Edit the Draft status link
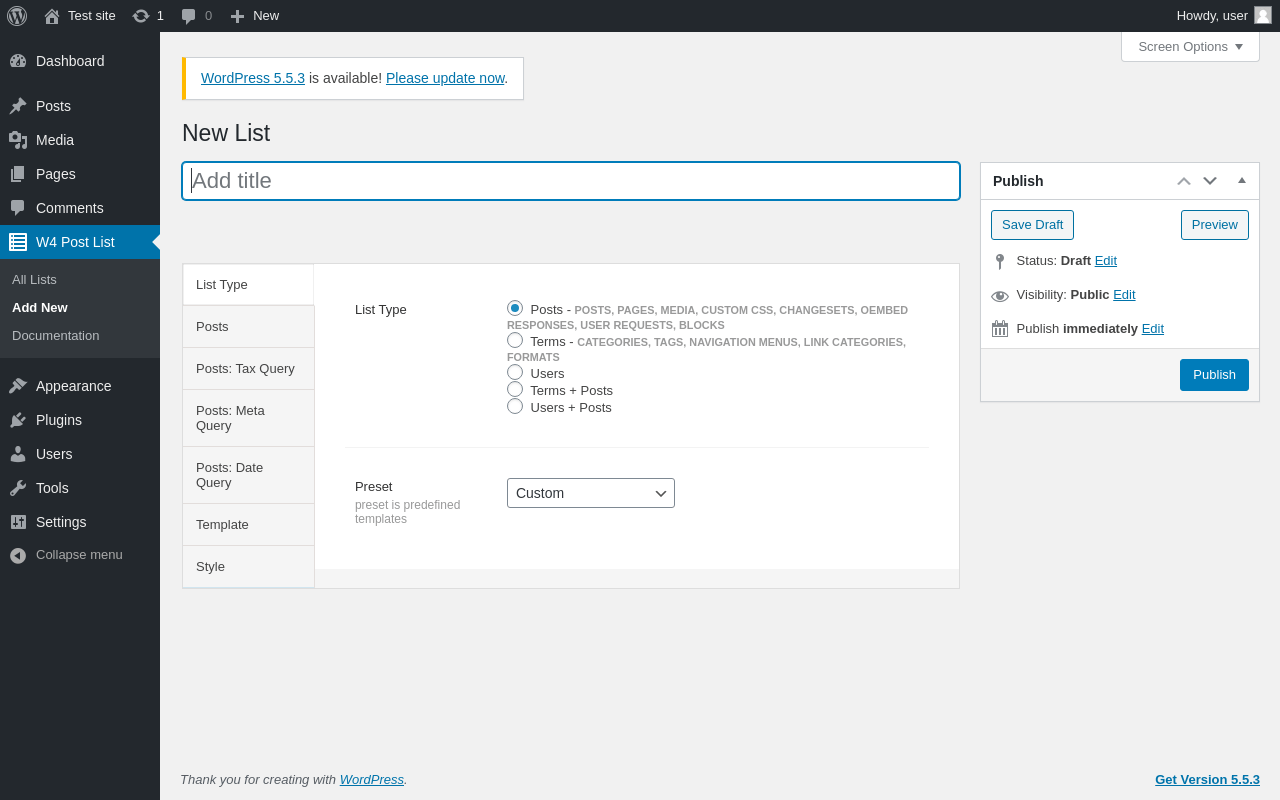Viewport: 1280px width, 800px height. tap(1106, 261)
